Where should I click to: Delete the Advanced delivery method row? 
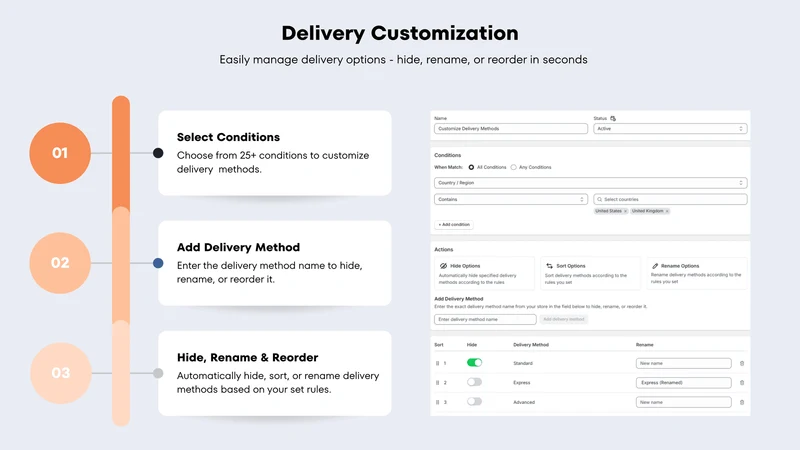pos(742,402)
